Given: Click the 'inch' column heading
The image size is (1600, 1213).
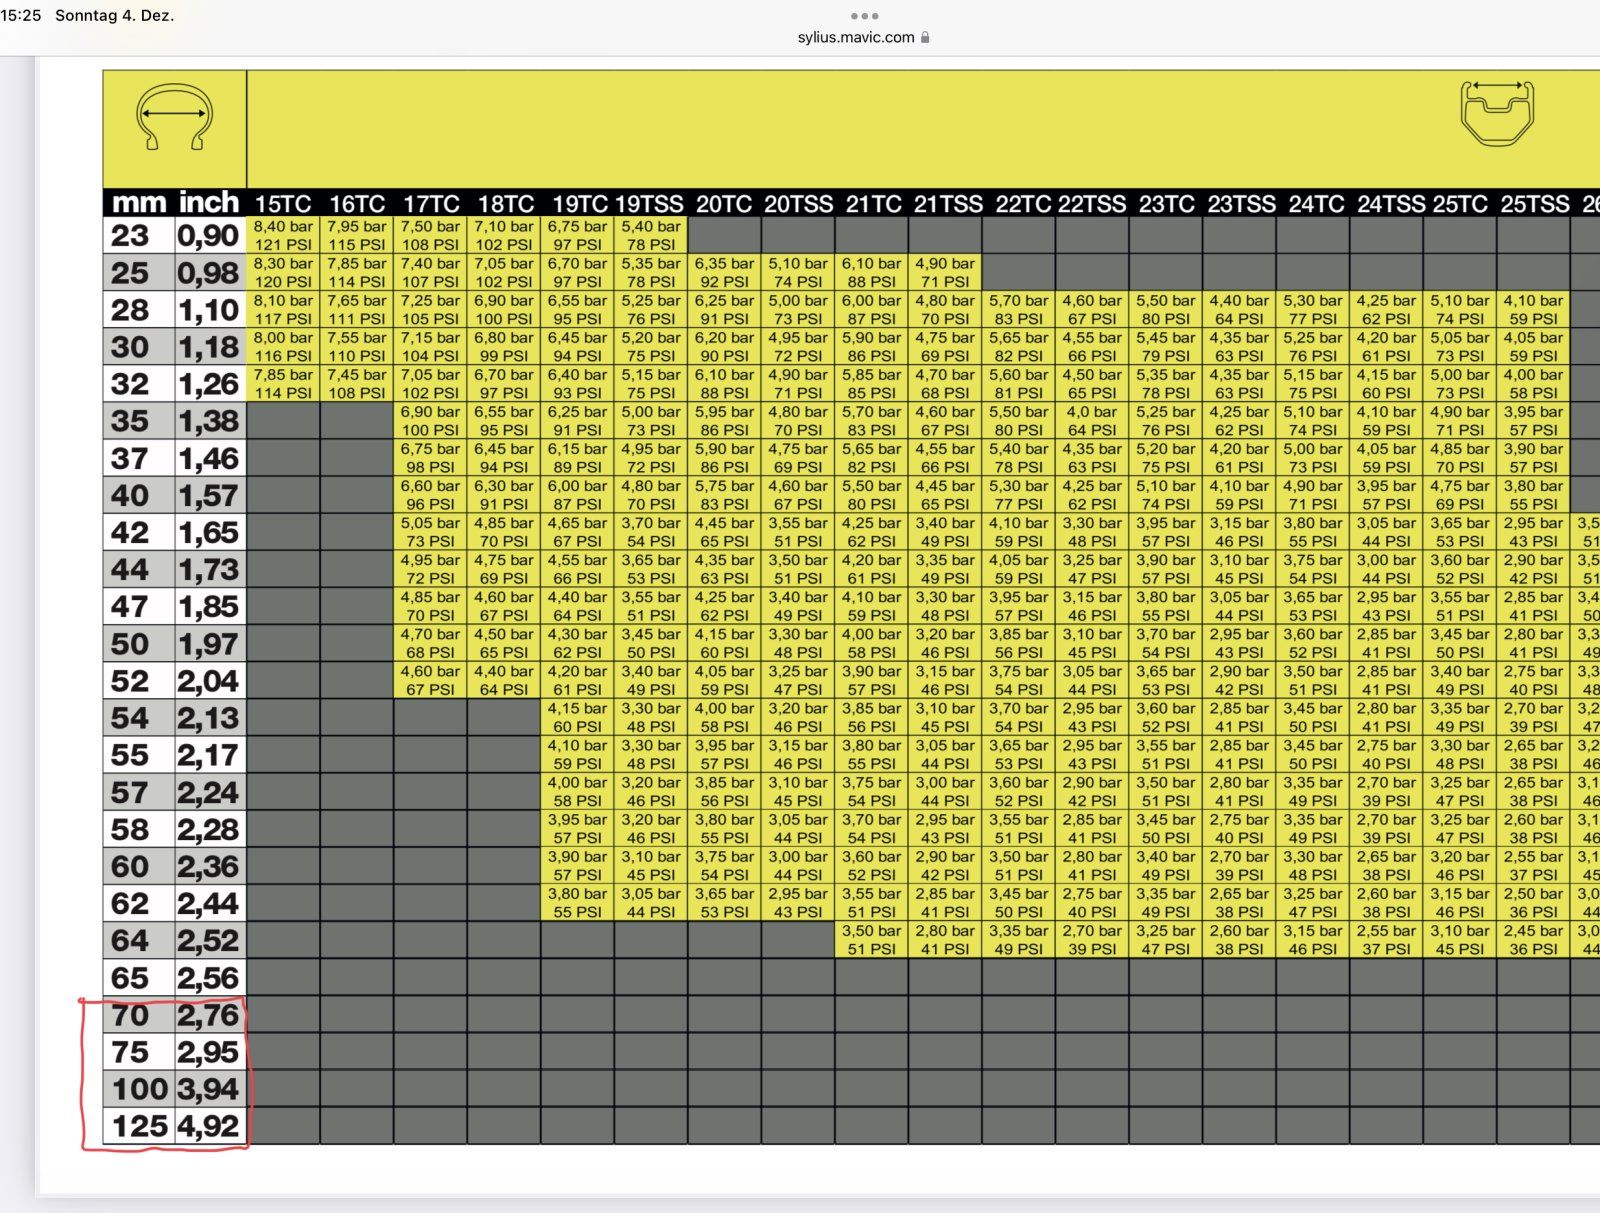Looking at the screenshot, I should point(209,203).
